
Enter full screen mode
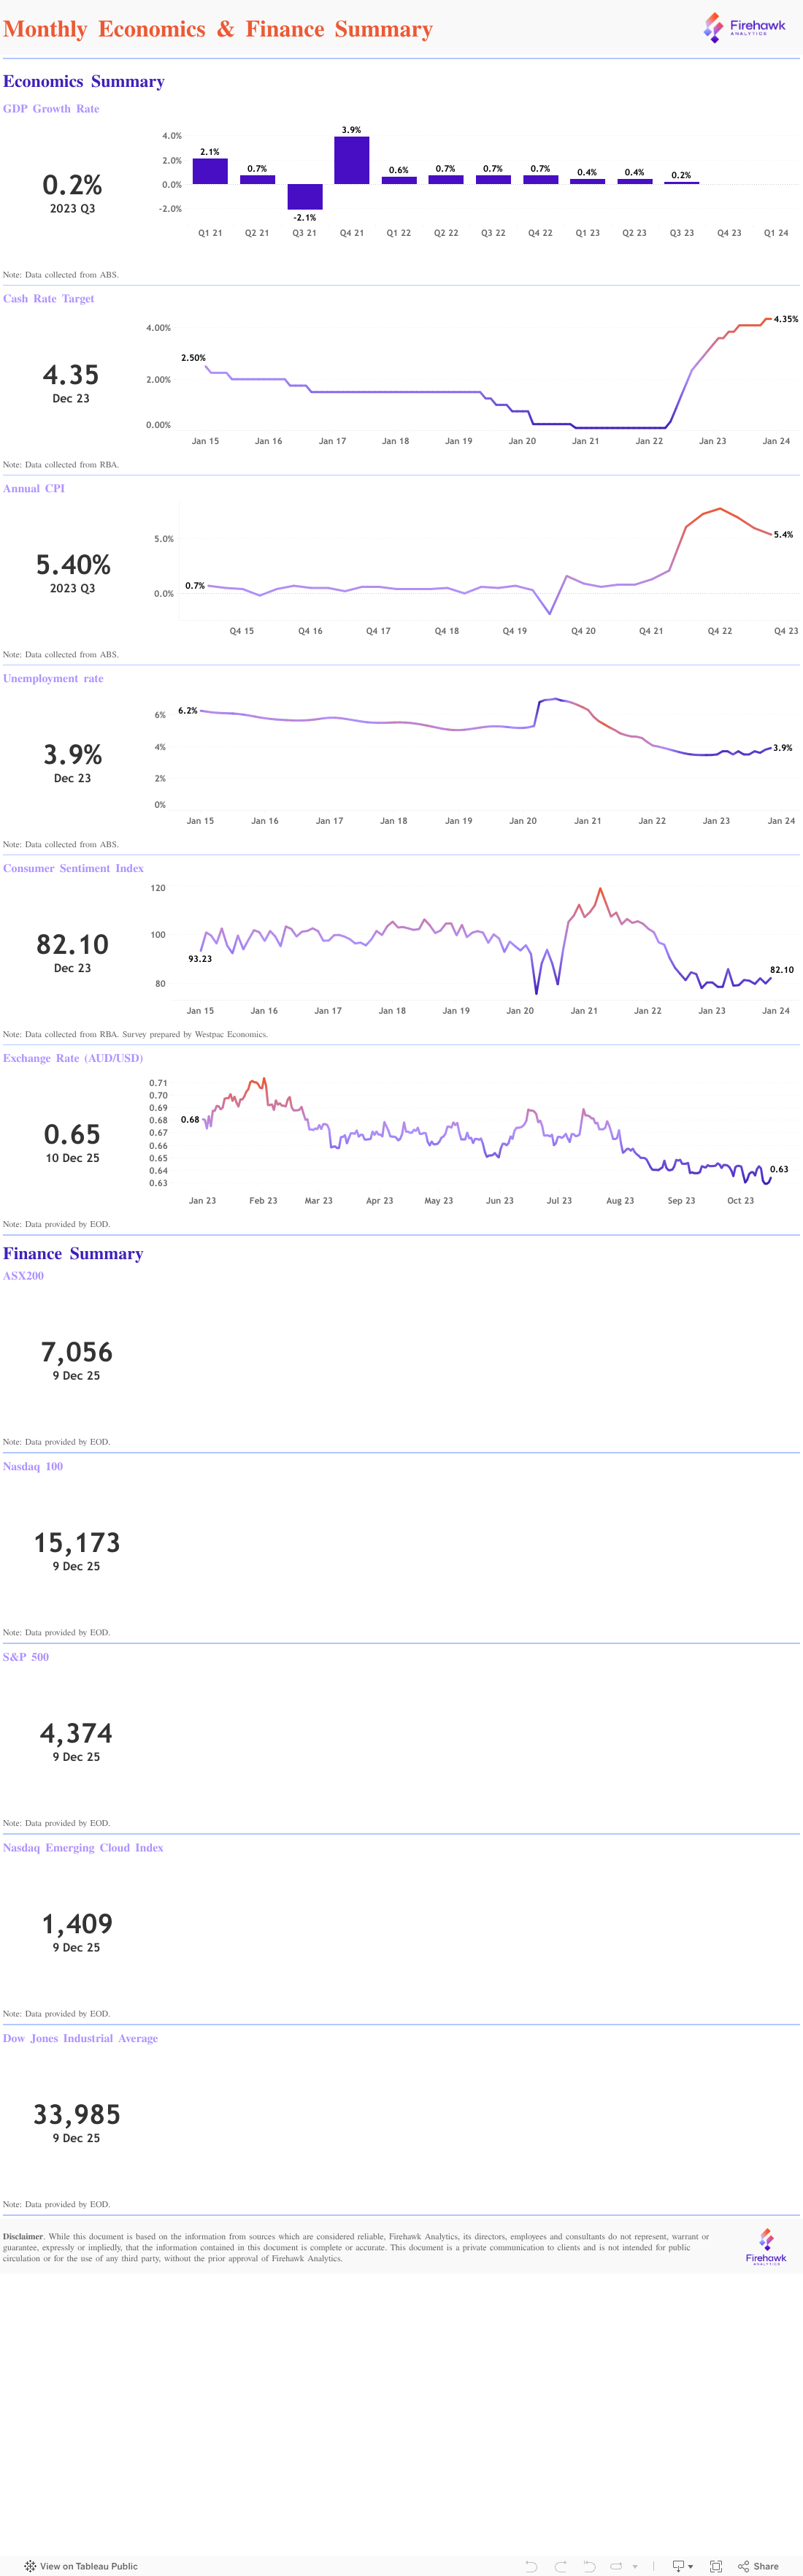(x=716, y=2566)
